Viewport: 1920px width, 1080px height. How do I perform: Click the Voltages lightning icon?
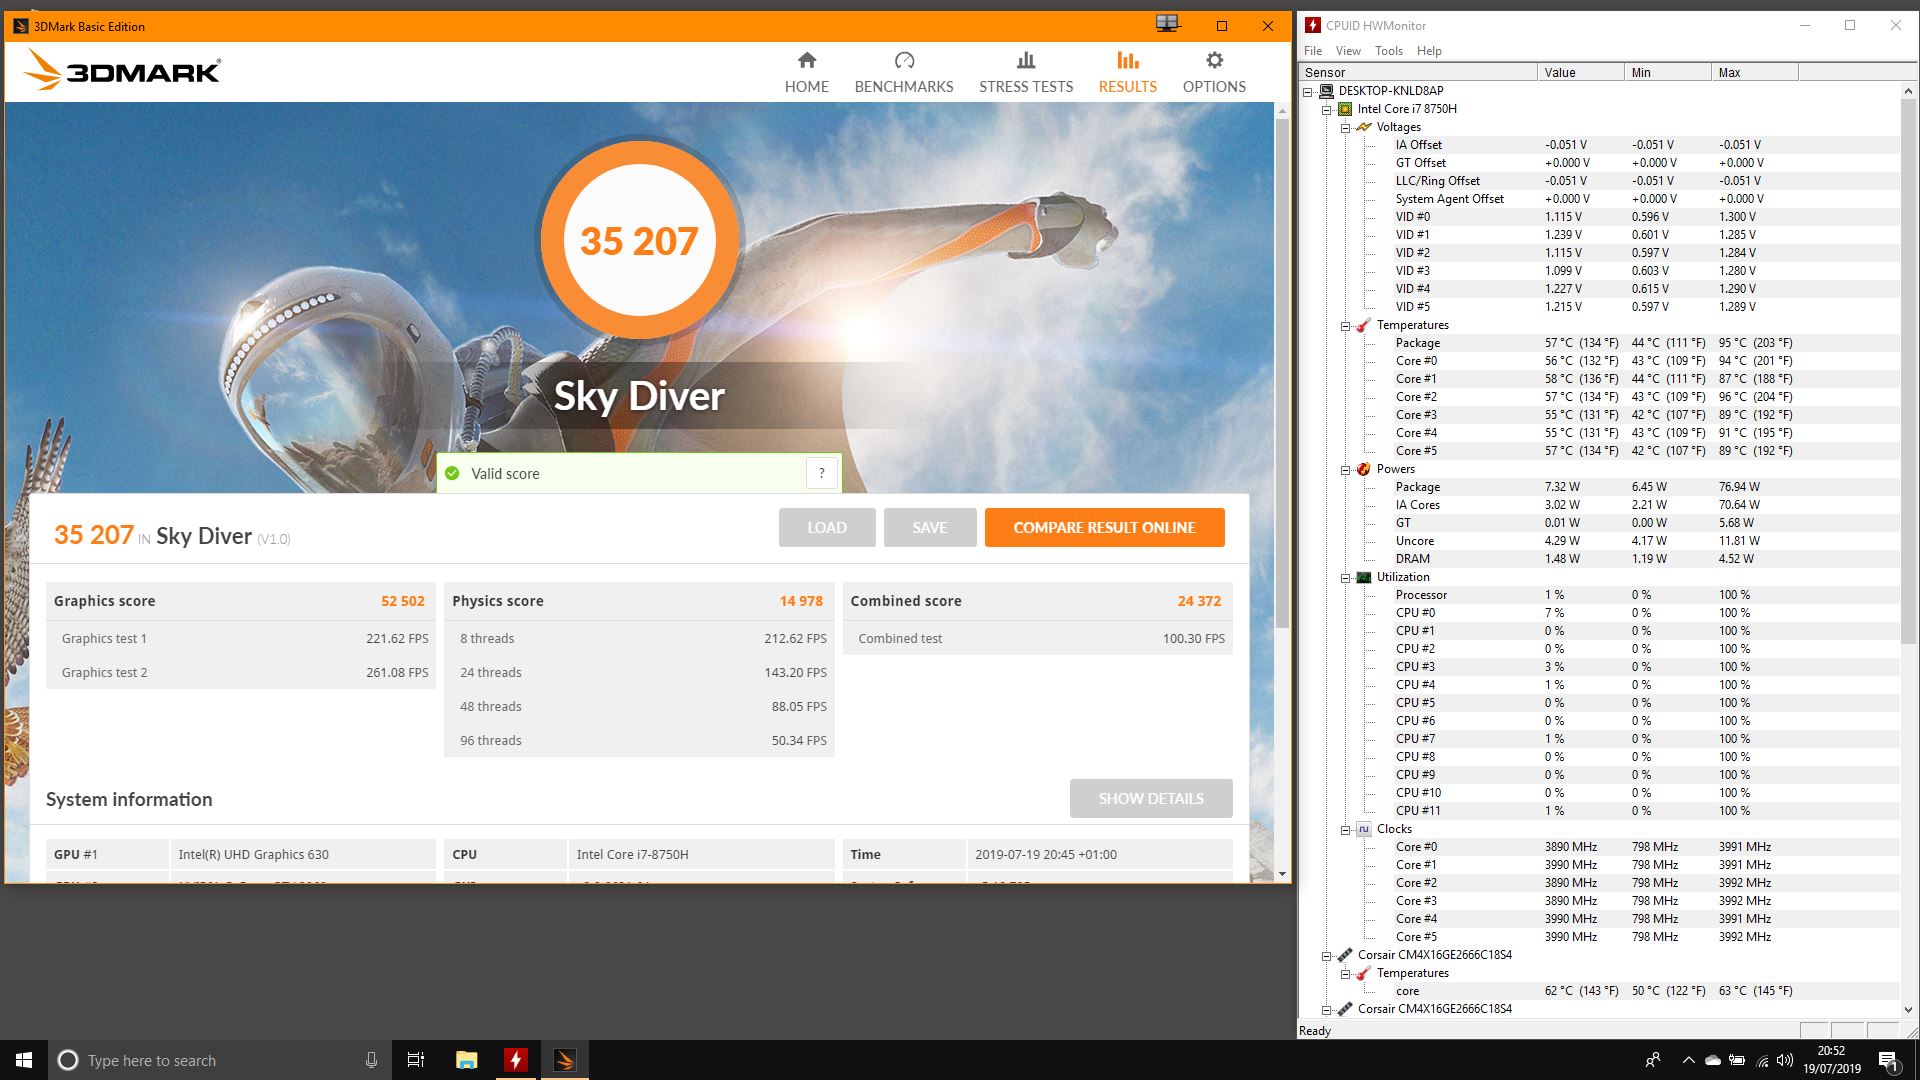point(1364,127)
